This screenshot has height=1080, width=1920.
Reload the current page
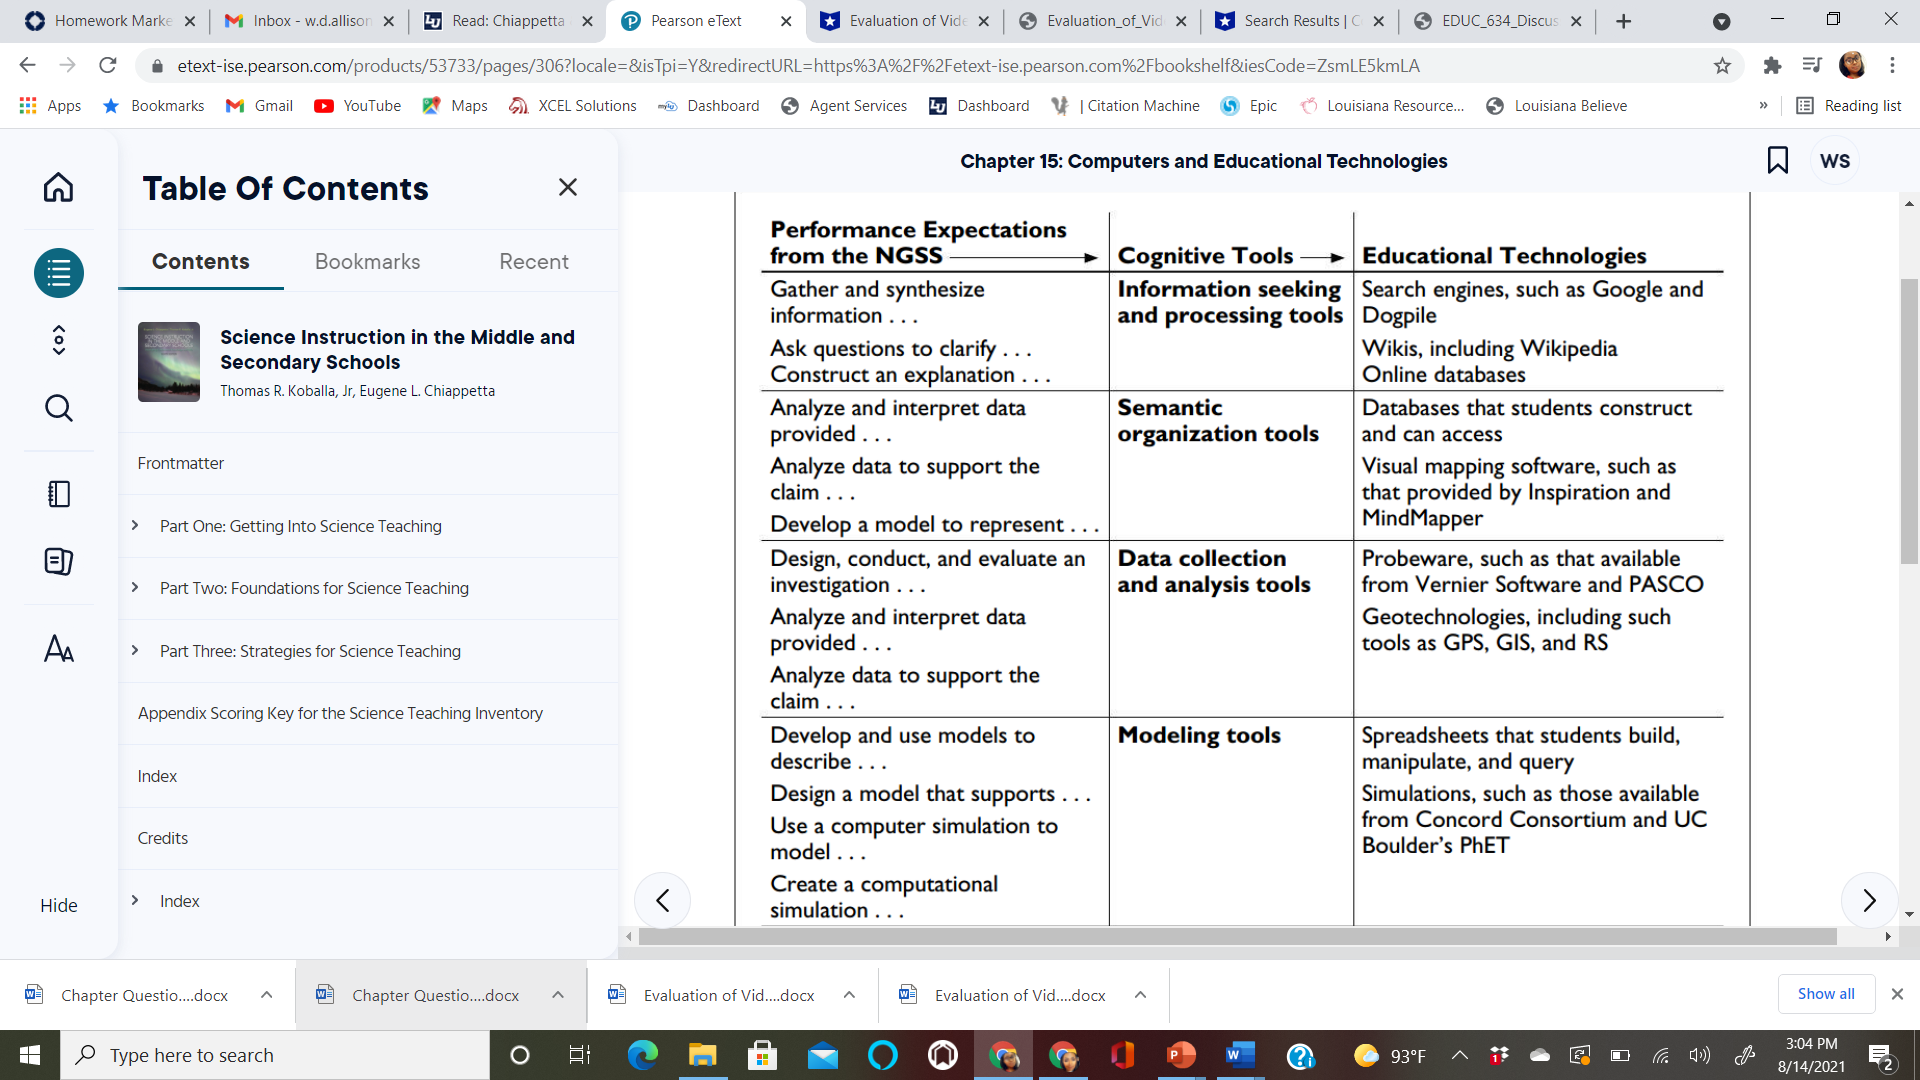tap(108, 66)
